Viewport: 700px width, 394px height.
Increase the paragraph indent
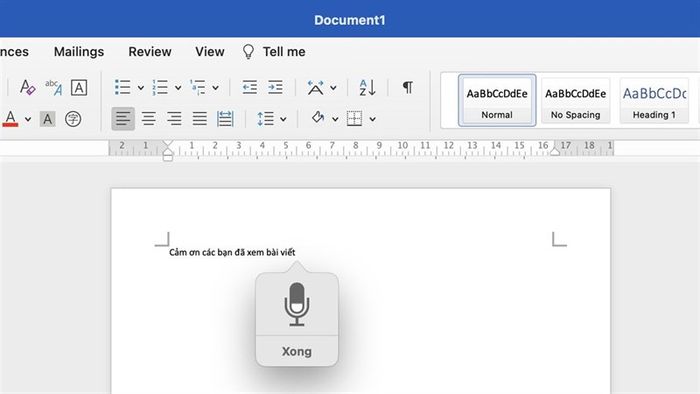(x=275, y=87)
